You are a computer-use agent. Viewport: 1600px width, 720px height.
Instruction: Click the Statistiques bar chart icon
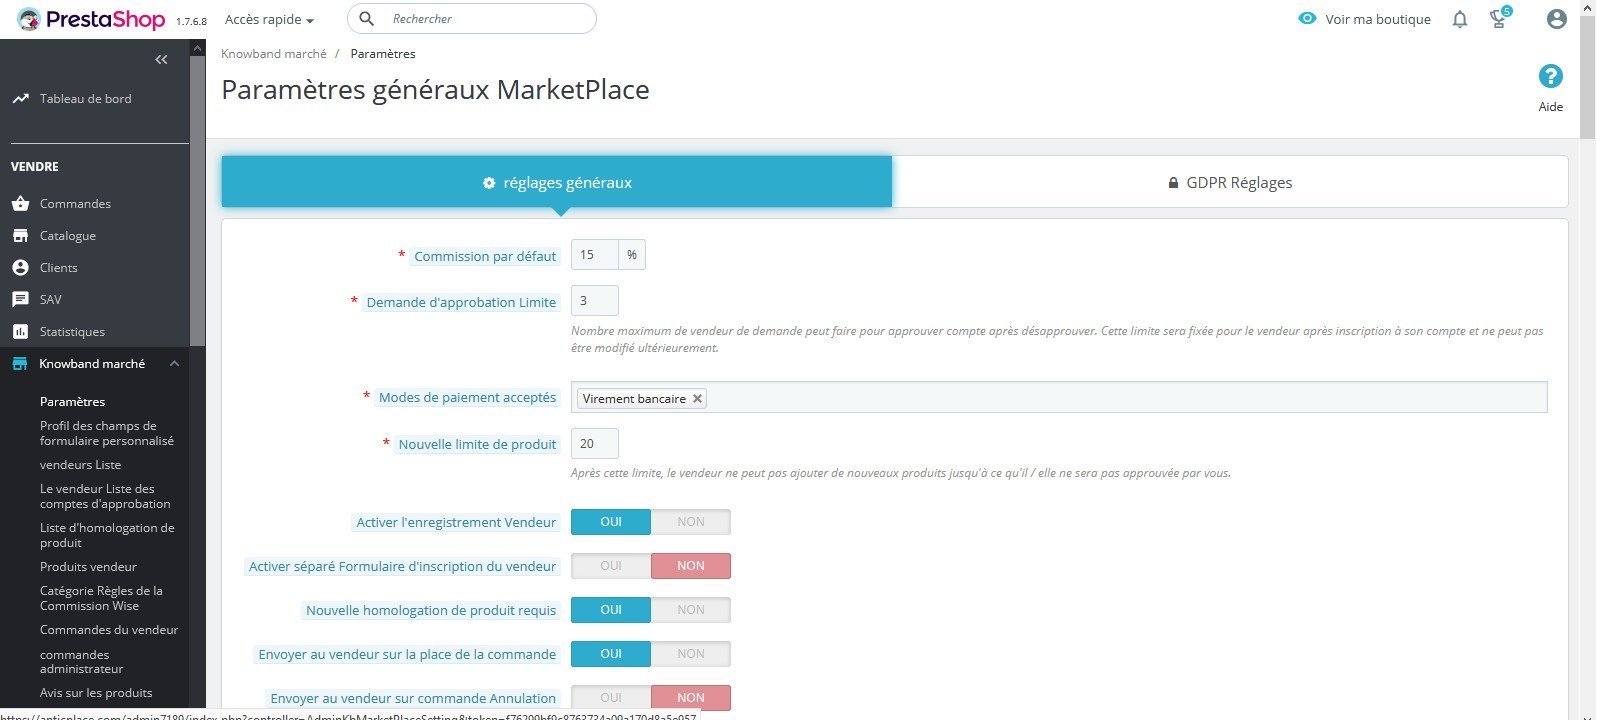point(20,332)
